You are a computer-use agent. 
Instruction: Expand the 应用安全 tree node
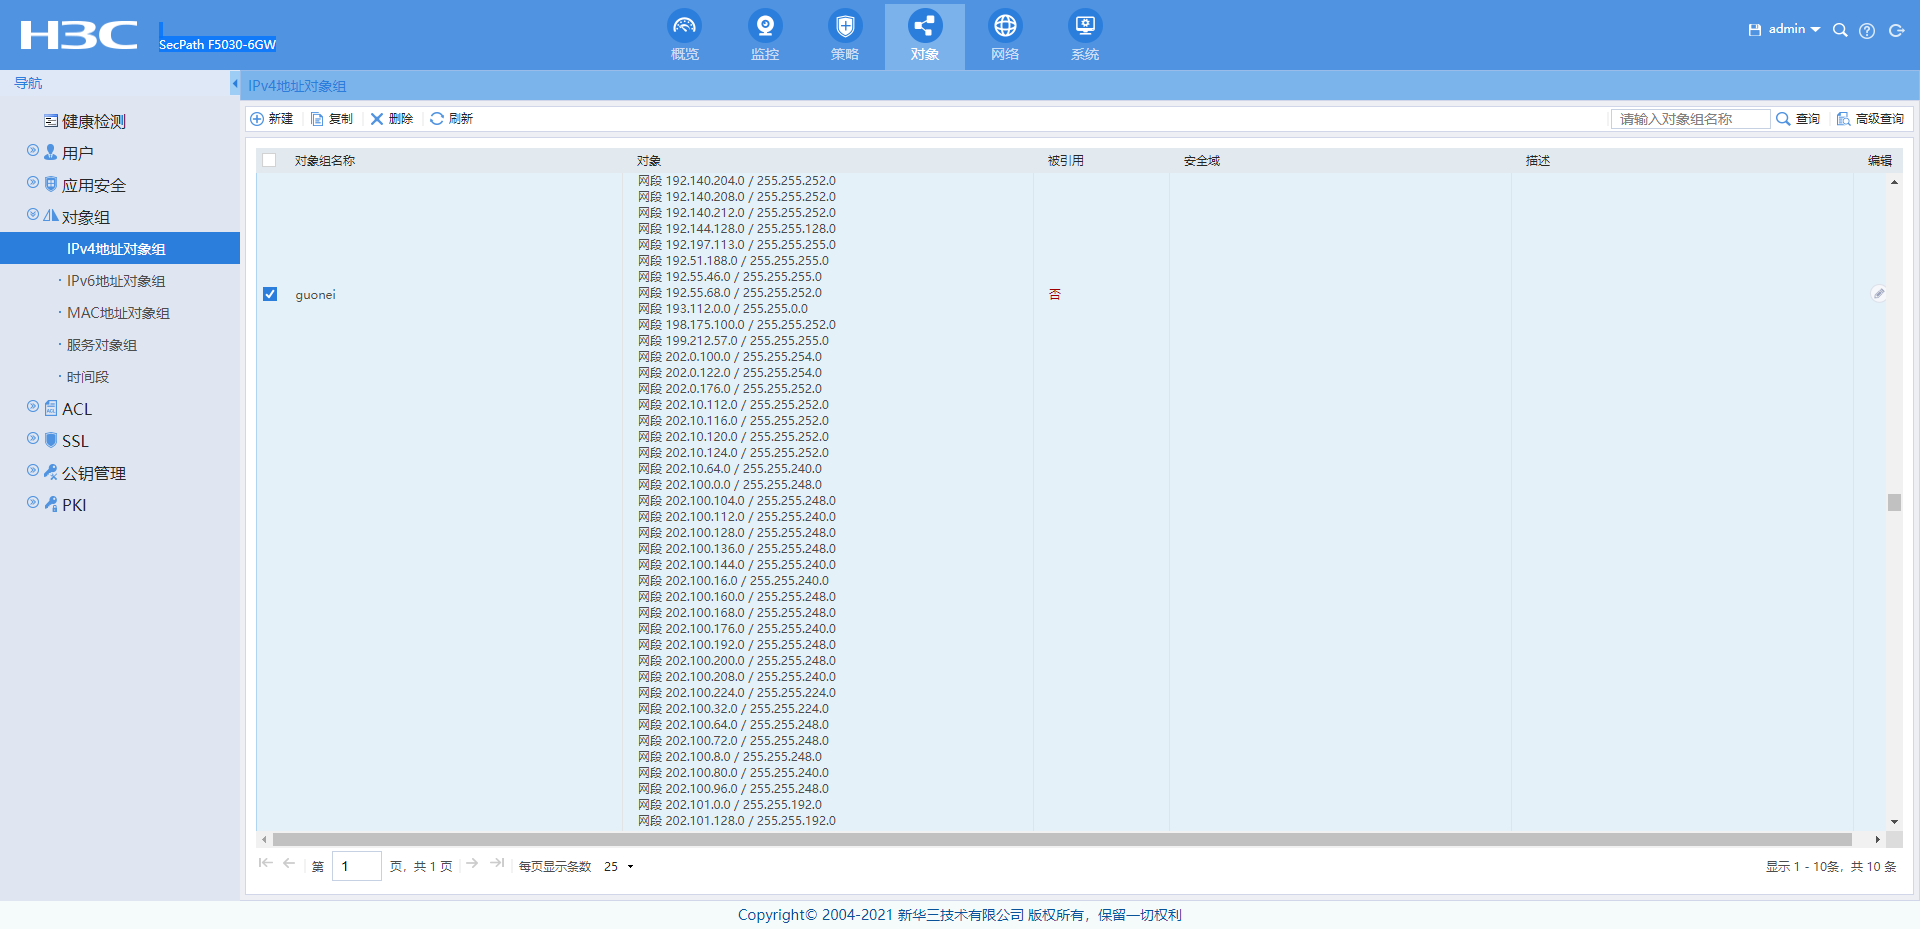click(x=33, y=183)
